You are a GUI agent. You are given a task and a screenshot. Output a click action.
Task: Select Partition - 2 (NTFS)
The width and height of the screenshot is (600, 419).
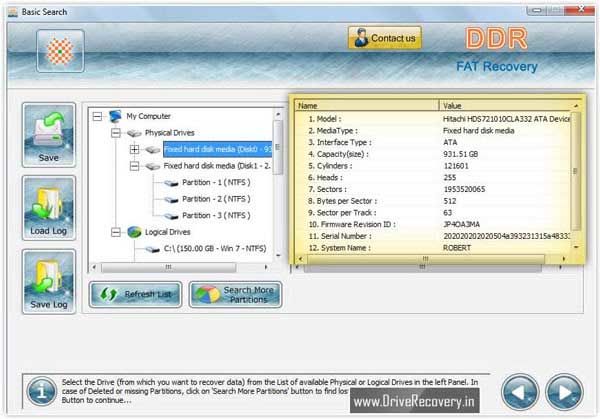tap(216, 199)
